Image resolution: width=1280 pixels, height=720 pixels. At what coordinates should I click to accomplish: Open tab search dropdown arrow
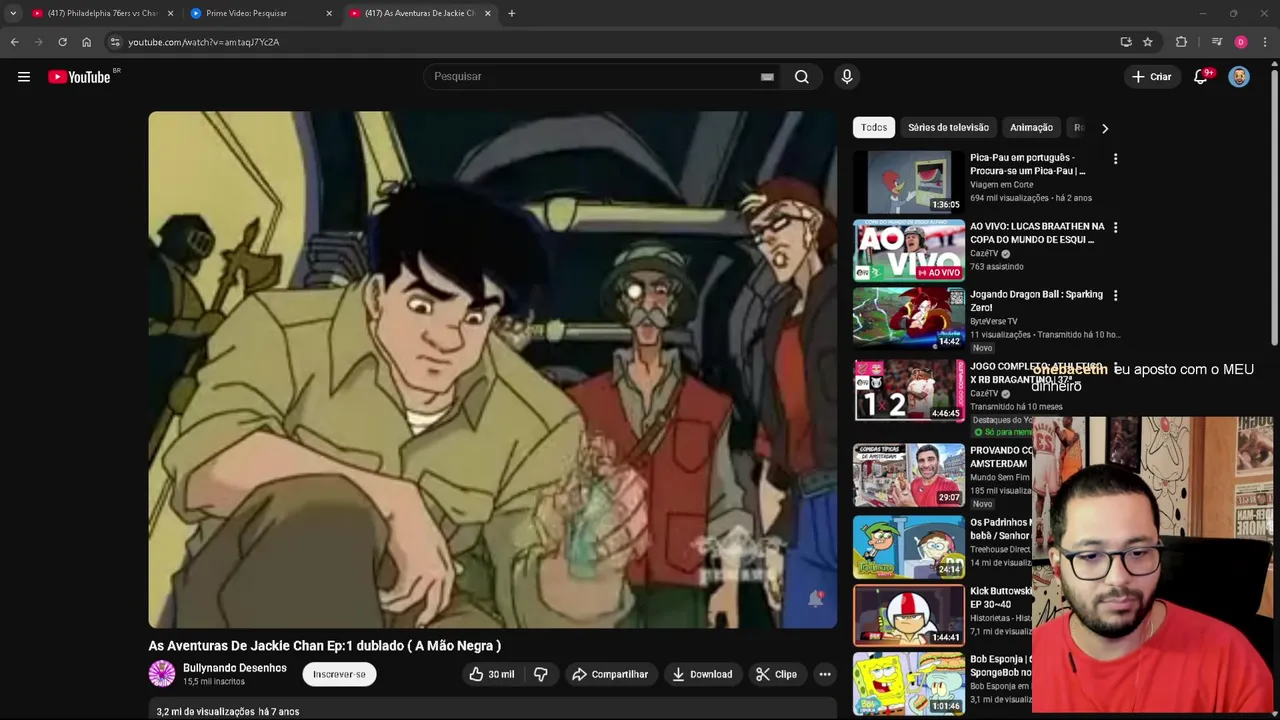pos(13,13)
